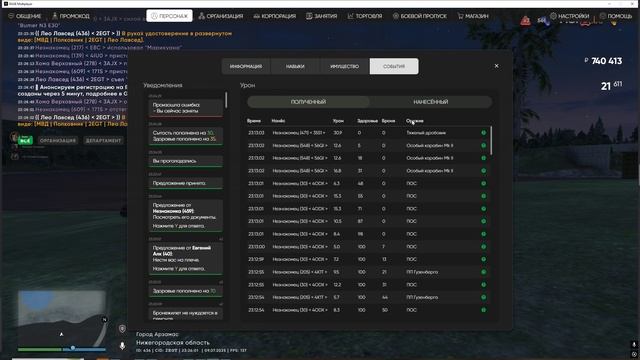Open НАСТРОЙКИ settings
The width and height of the screenshot is (640, 360).
tap(569, 16)
